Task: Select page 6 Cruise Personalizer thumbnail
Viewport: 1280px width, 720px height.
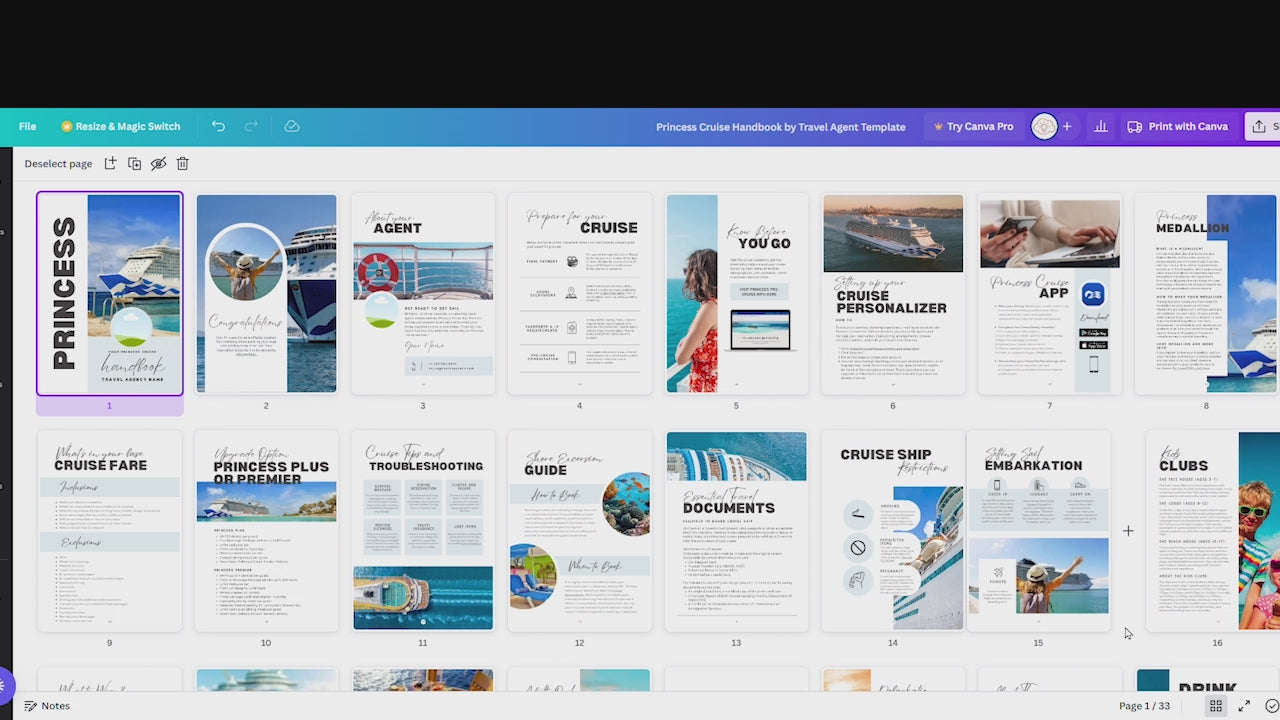Action: tap(893, 294)
